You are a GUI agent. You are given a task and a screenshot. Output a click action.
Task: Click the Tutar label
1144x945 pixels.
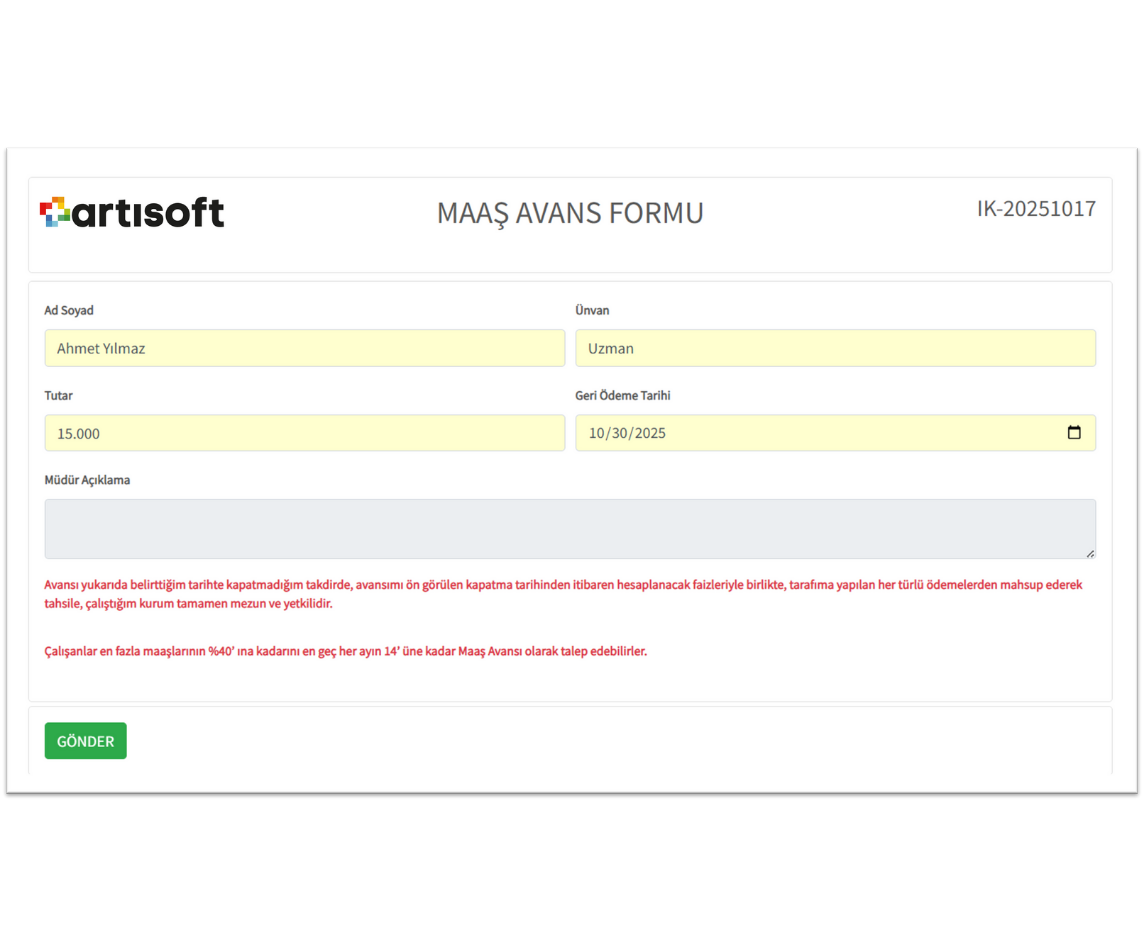coord(58,396)
